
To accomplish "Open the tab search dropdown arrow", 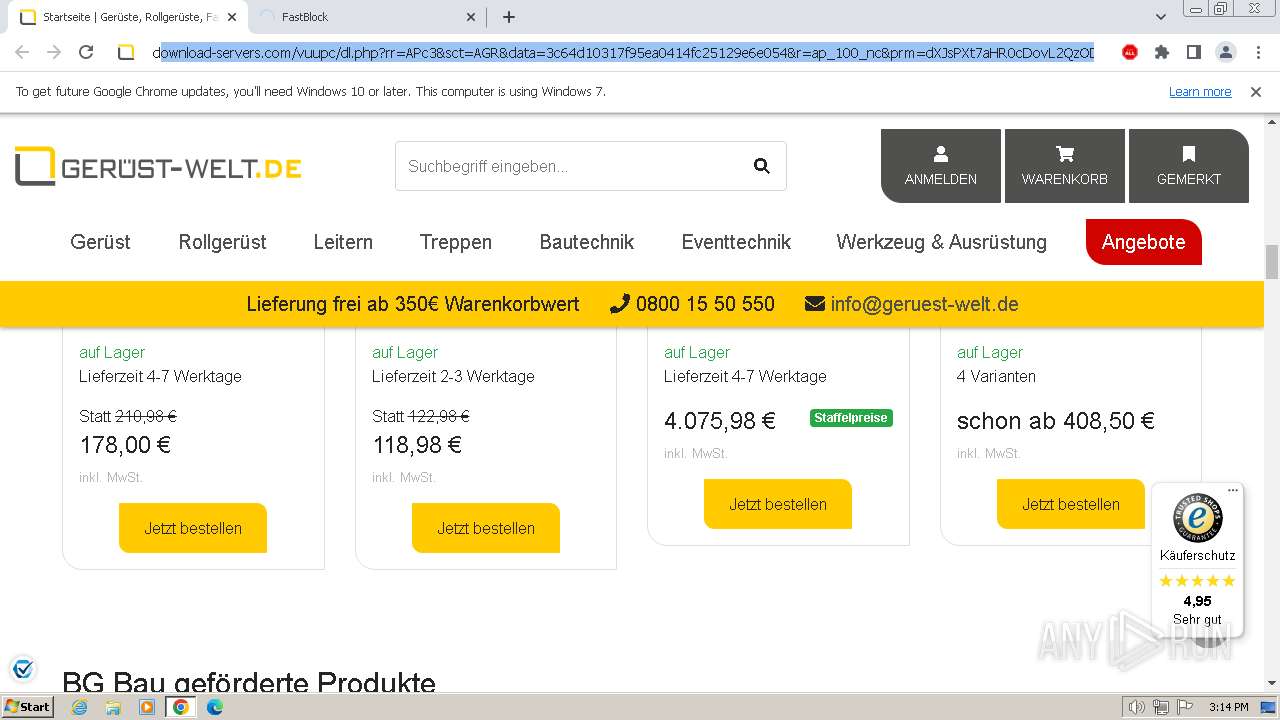I will [x=1160, y=17].
